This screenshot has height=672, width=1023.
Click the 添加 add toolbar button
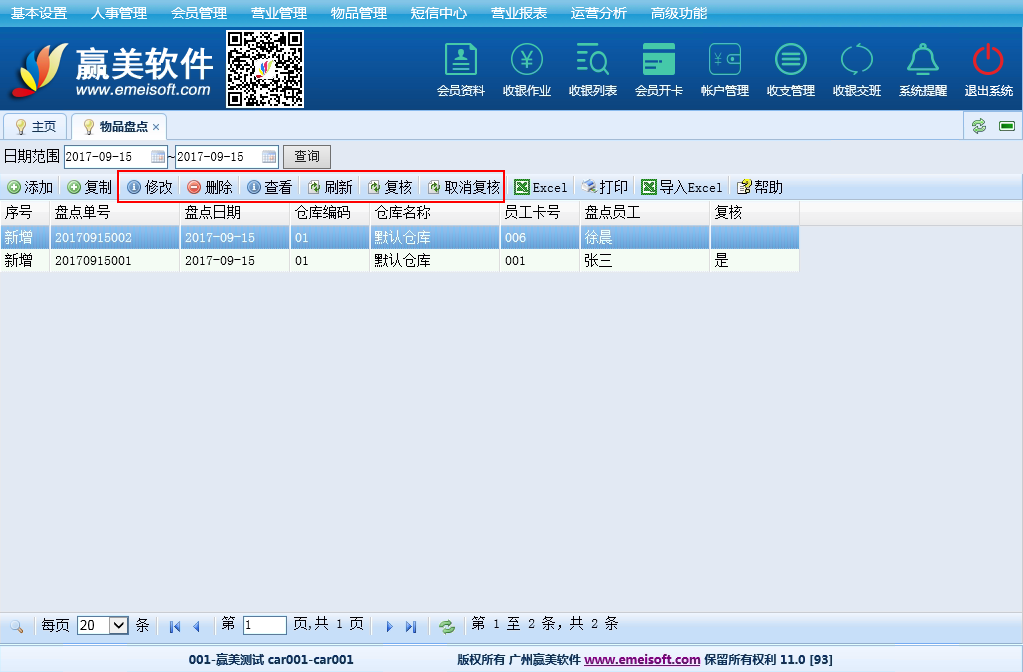(x=30, y=188)
